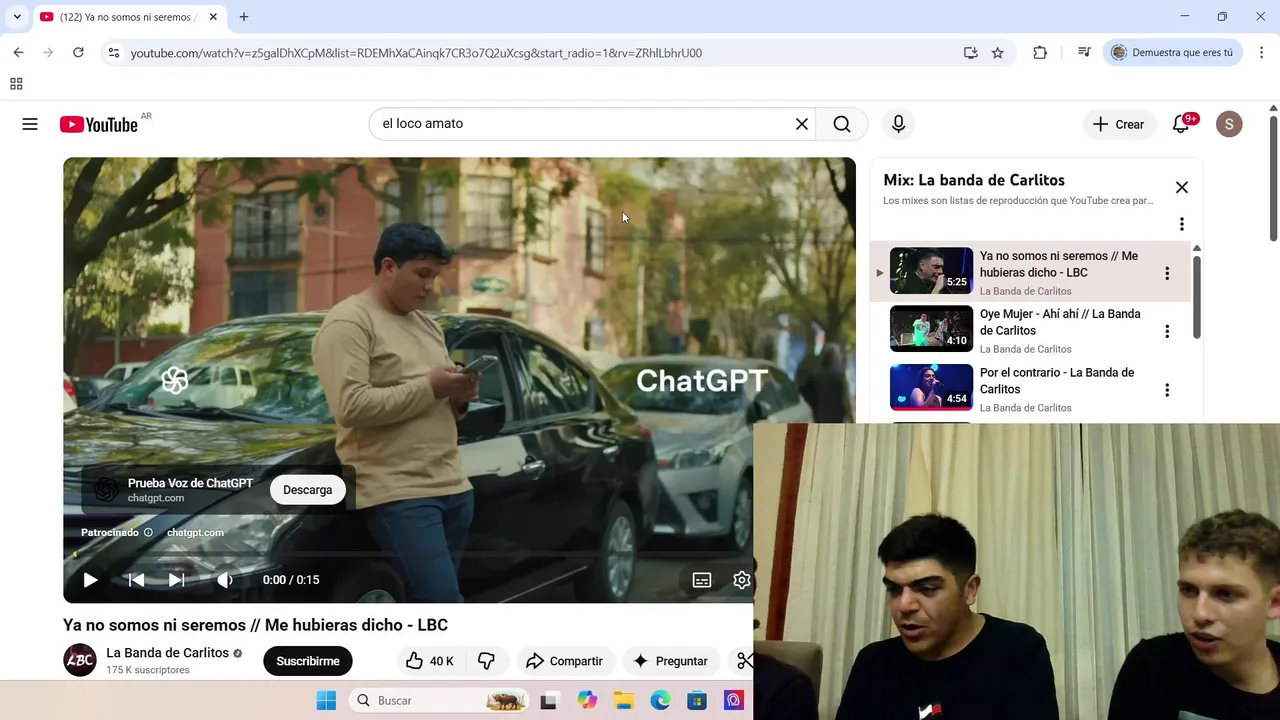
Task: Open the YouTube hamburger guide menu
Action: (30, 124)
